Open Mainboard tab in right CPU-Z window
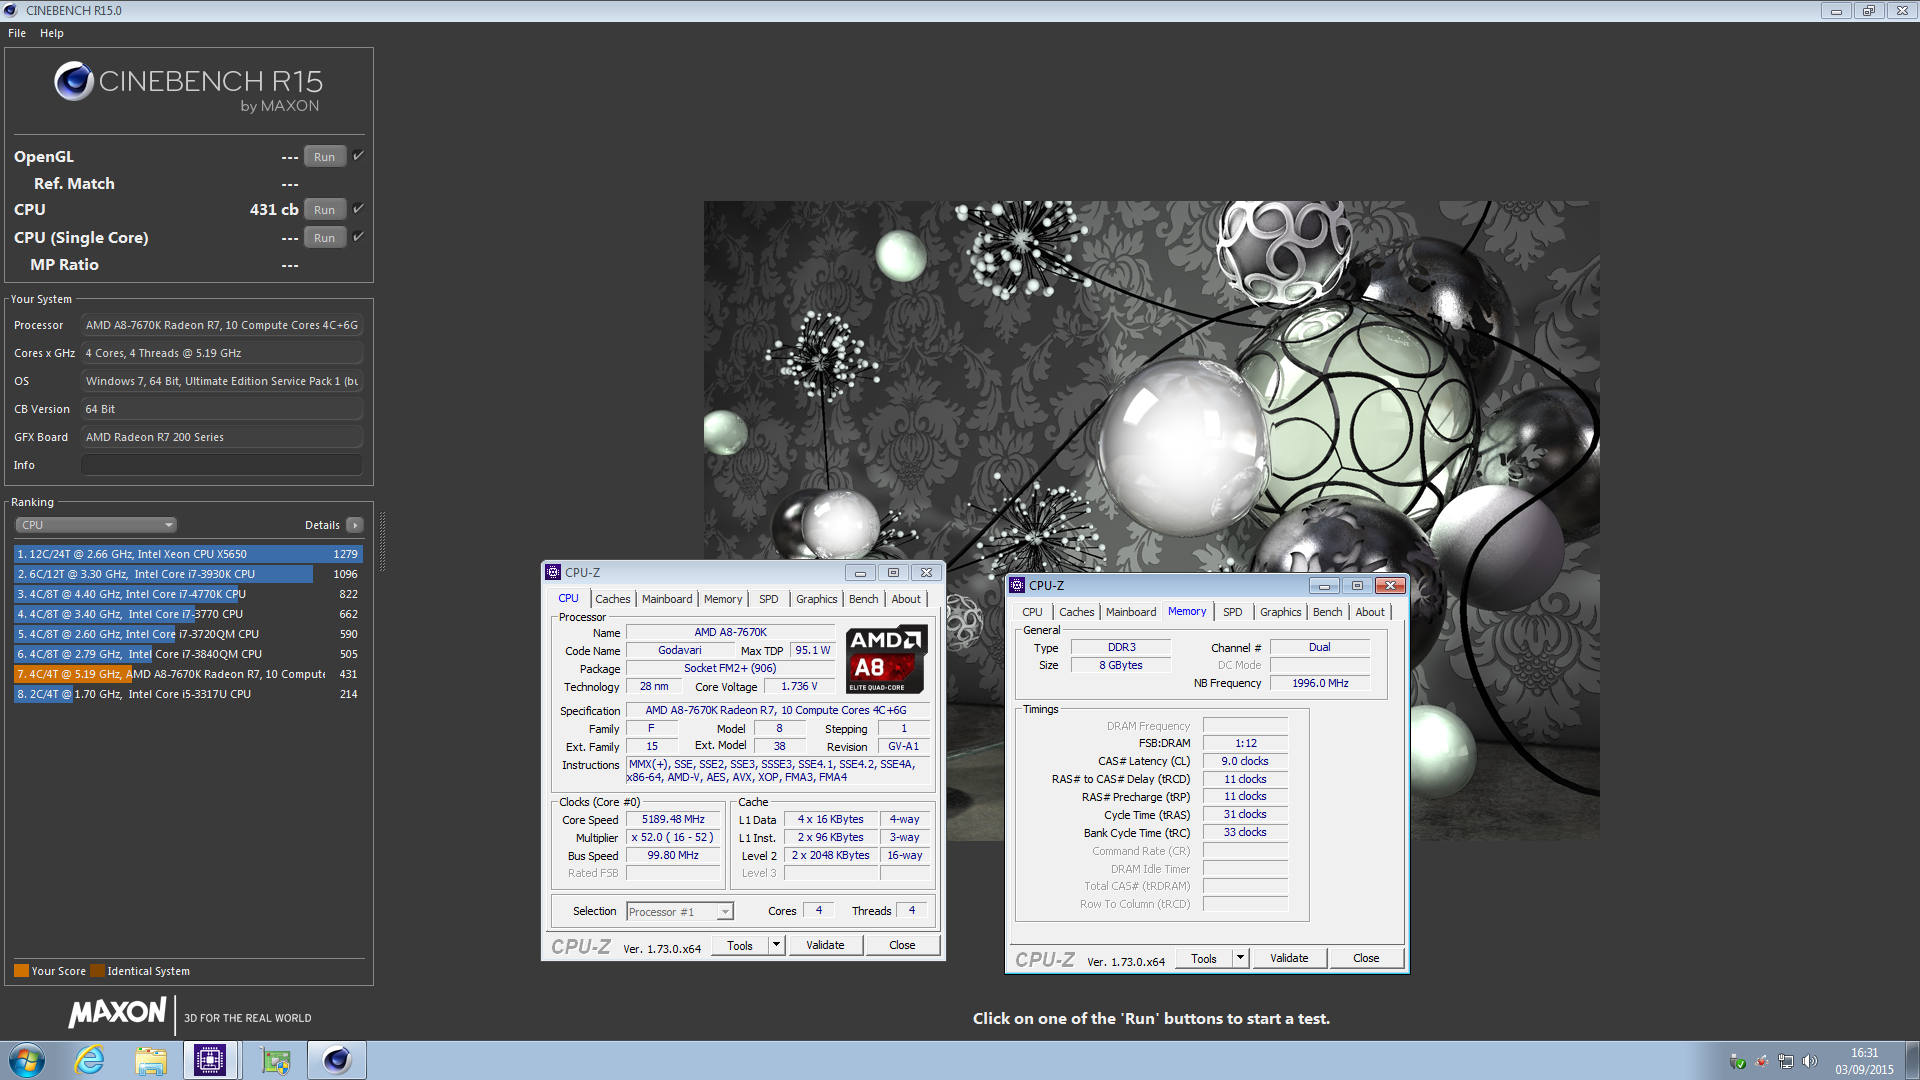This screenshot has width=1920, height=1080. 1131,612
